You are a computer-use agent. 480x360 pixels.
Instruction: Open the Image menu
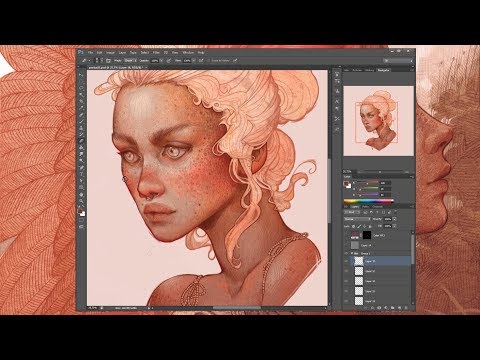pyautogui.click(x=110, y=53)
